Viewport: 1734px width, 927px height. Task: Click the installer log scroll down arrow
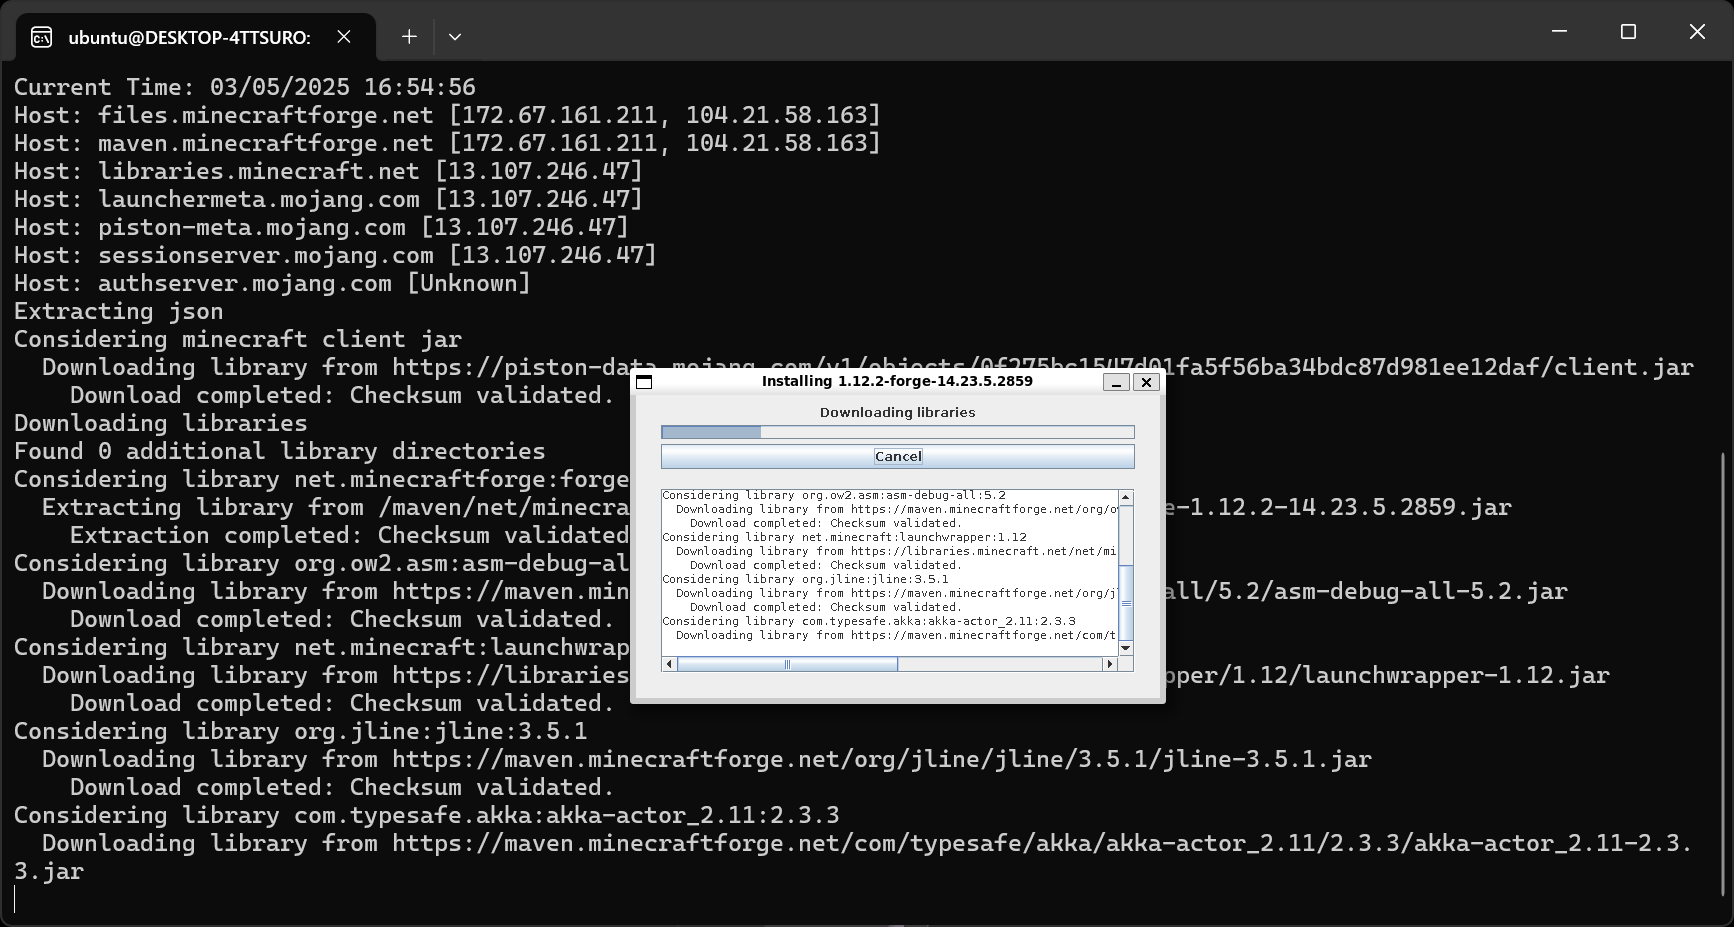point(1126,648)
